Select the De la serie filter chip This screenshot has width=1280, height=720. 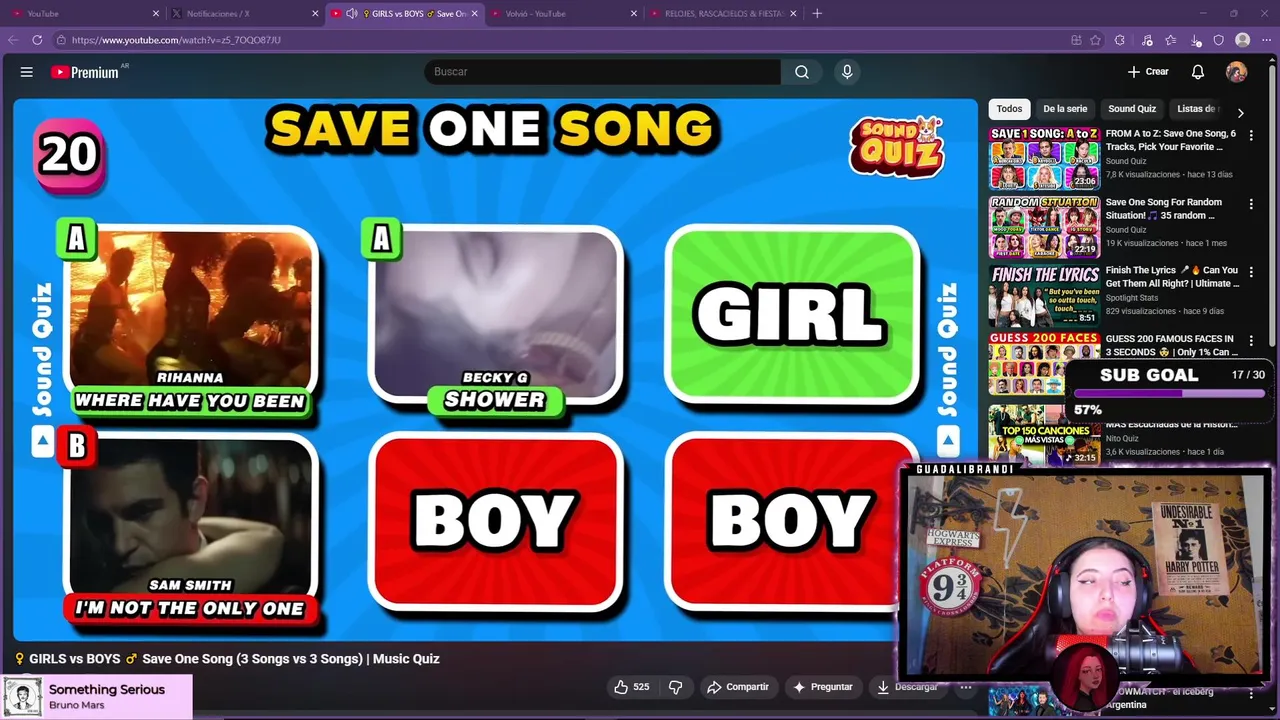click(1065, 109)
